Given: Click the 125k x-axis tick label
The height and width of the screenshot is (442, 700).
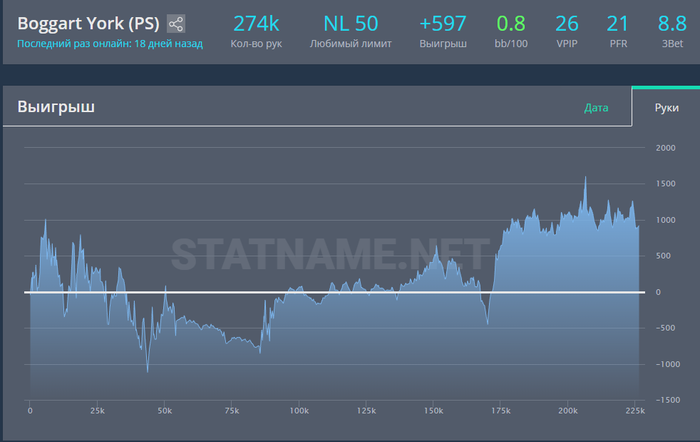Looking at the screenshot, I should click(366, 411).
